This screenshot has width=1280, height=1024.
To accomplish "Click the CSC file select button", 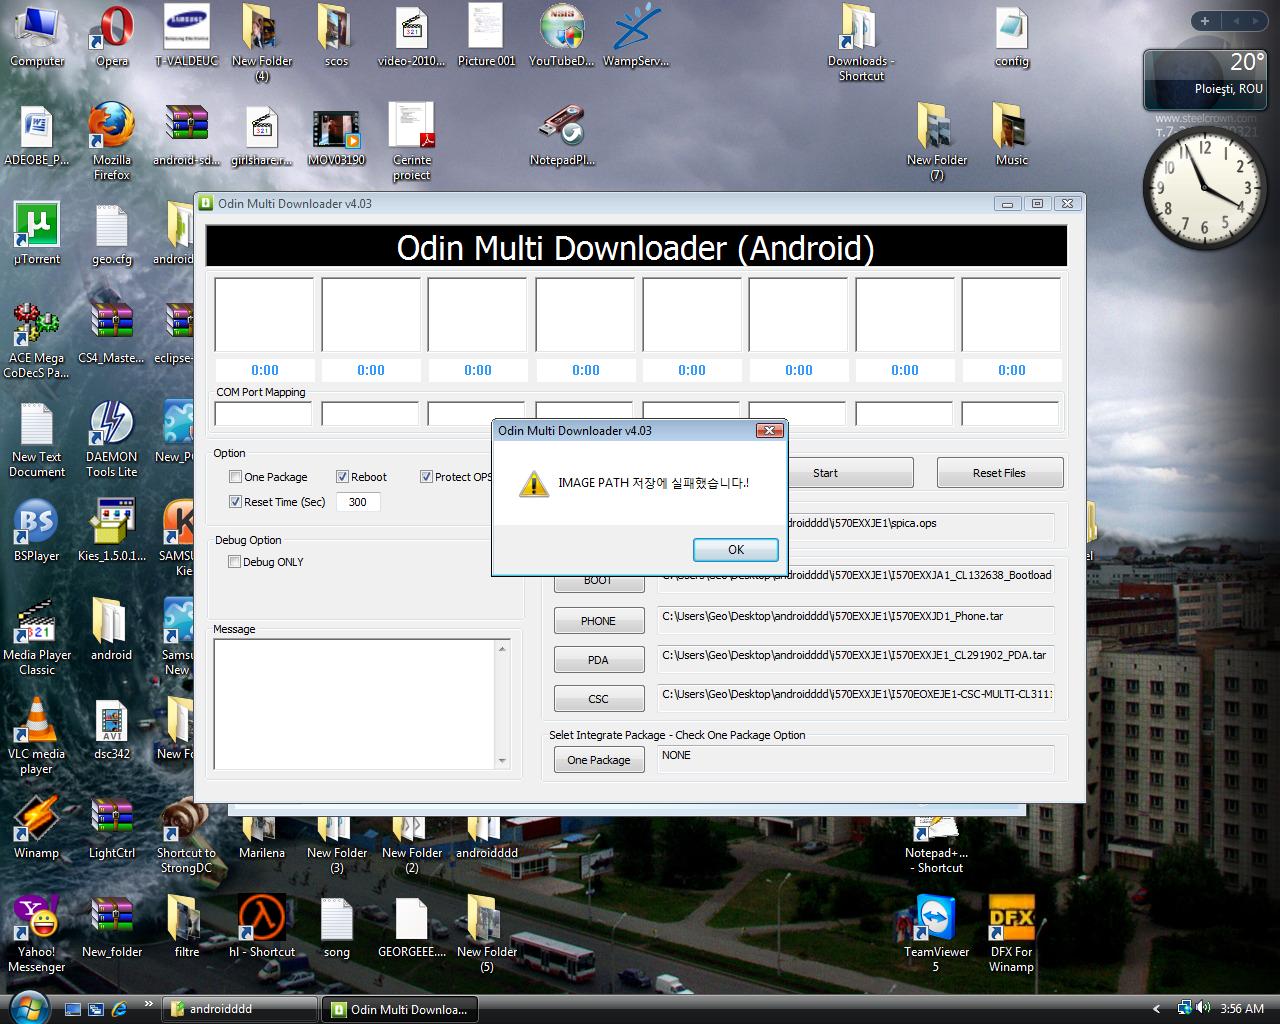I will pos(598,699).
